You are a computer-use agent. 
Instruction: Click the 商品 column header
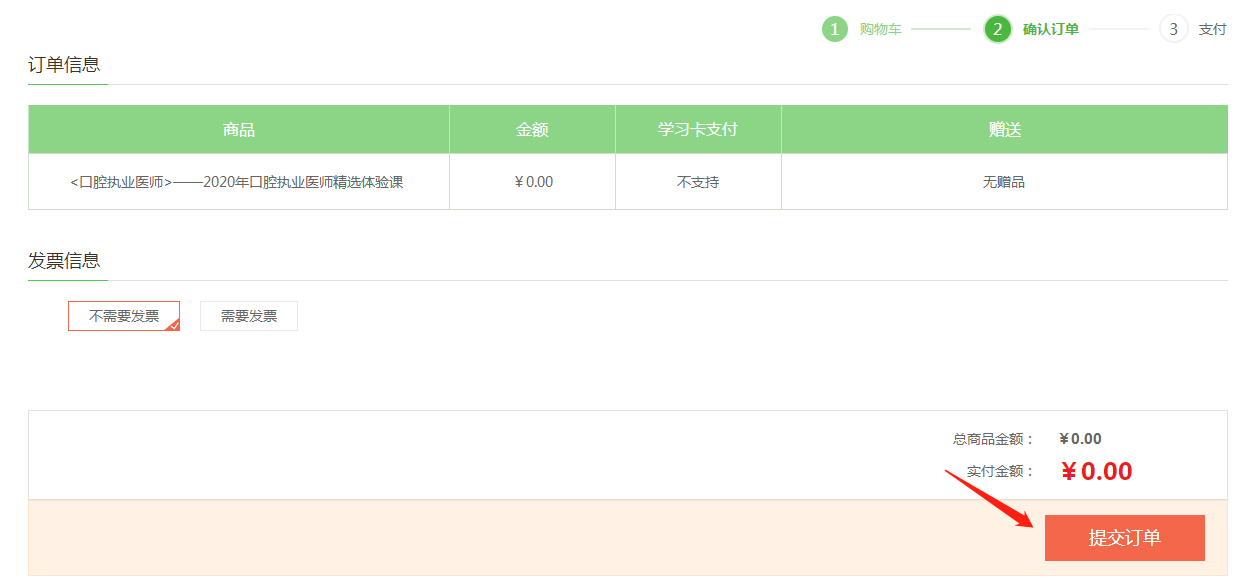(x=238, y=130)
